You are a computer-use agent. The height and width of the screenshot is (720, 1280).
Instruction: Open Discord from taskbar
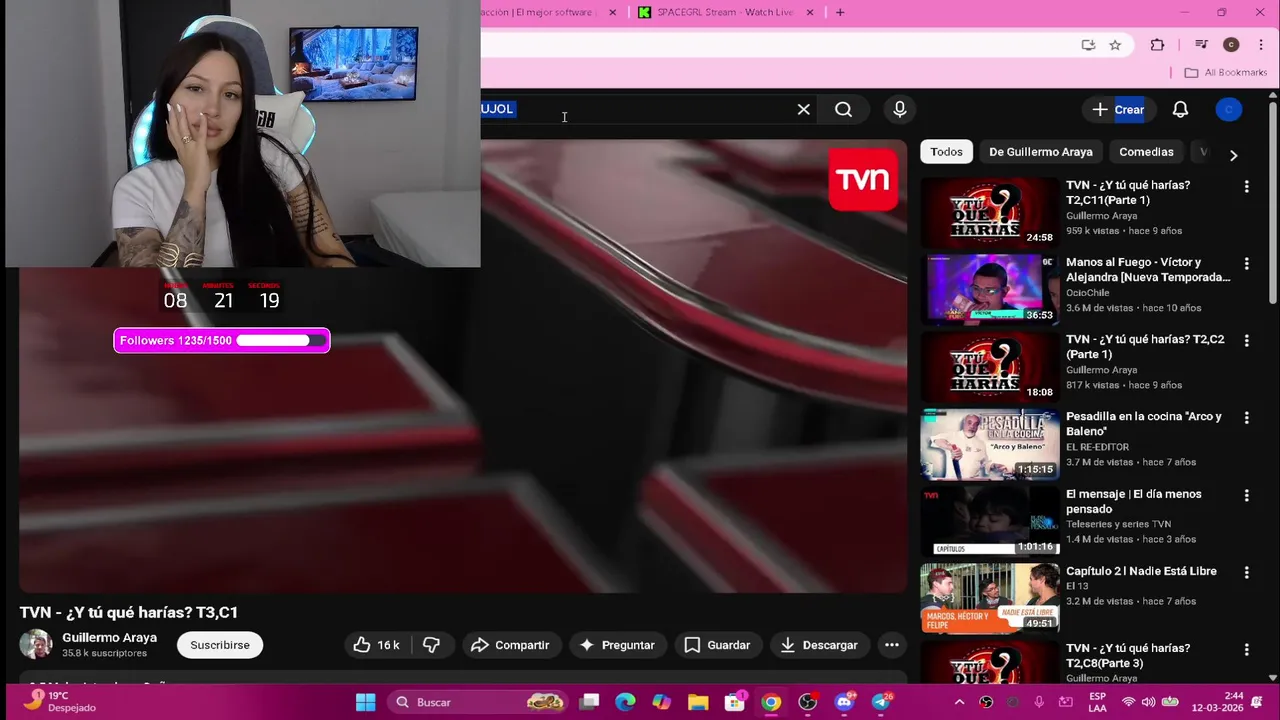[x=844, y=702]
